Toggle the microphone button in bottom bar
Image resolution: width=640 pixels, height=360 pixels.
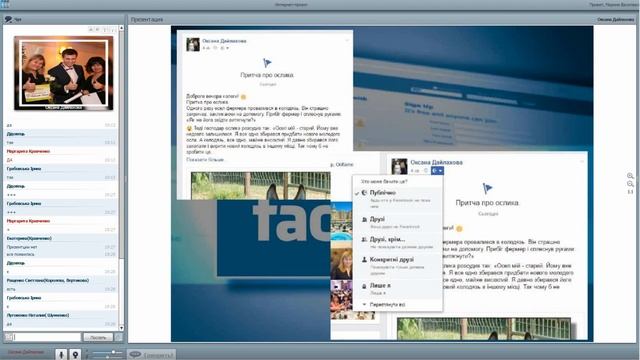coord(61,354)
